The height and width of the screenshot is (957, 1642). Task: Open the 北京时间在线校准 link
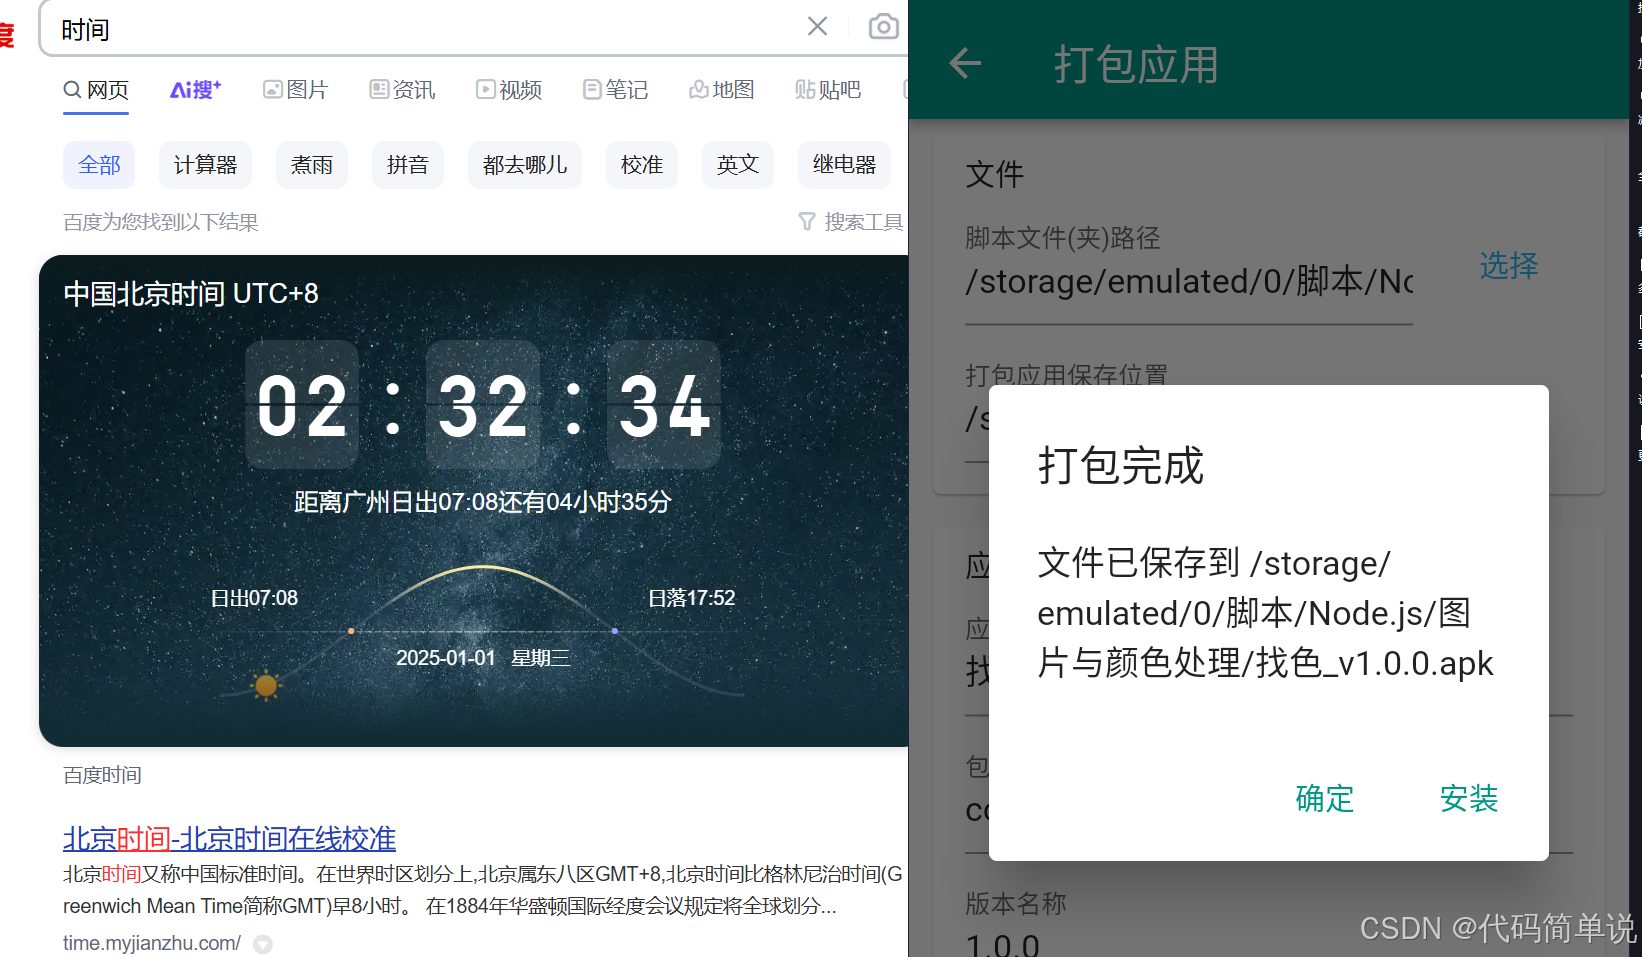tap(229, 839)
